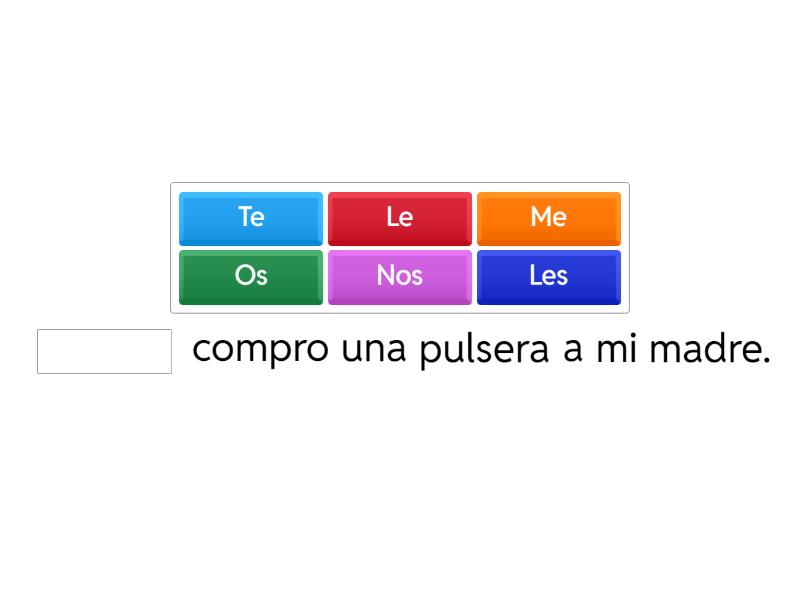Choose the red 'Le' answer tile
This screenshot has width=800, height=600.
[x=399, y=218]
